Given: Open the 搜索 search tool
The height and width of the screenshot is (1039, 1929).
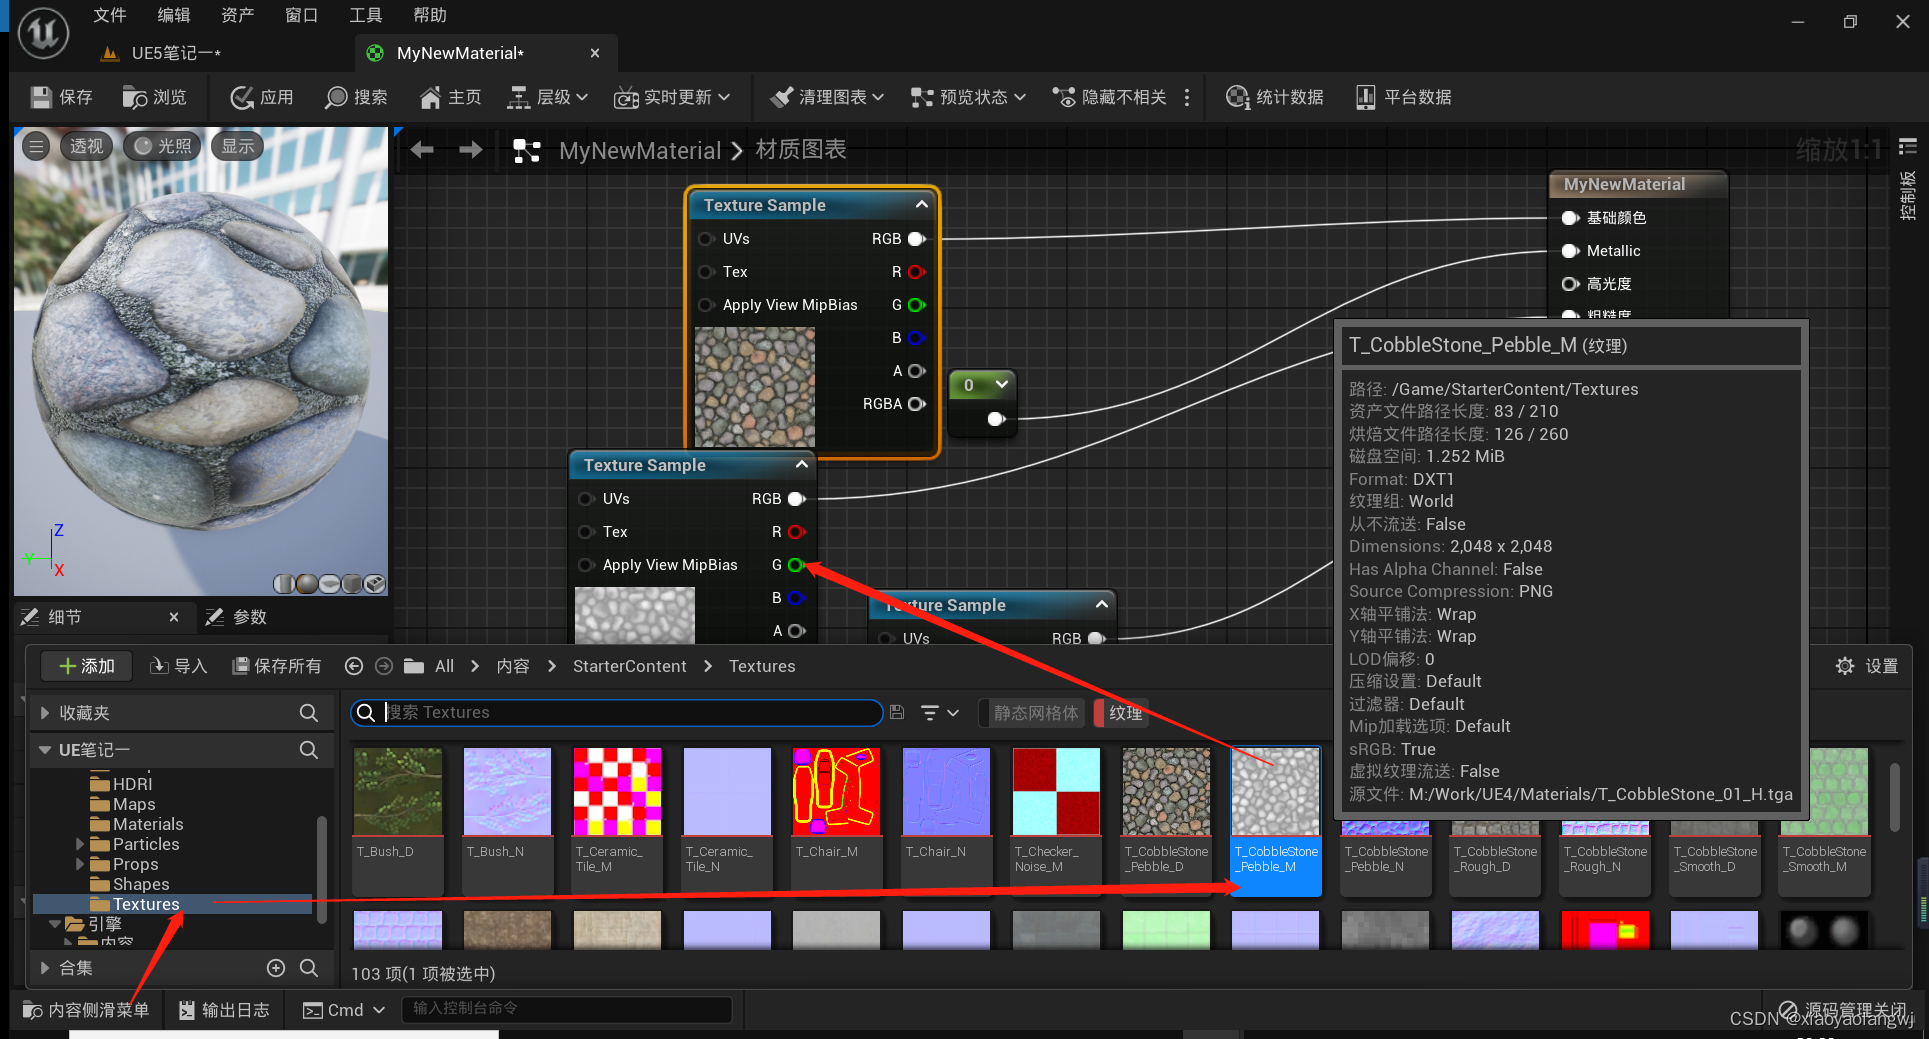Looking at the screenshot, I should pos(356,97).
